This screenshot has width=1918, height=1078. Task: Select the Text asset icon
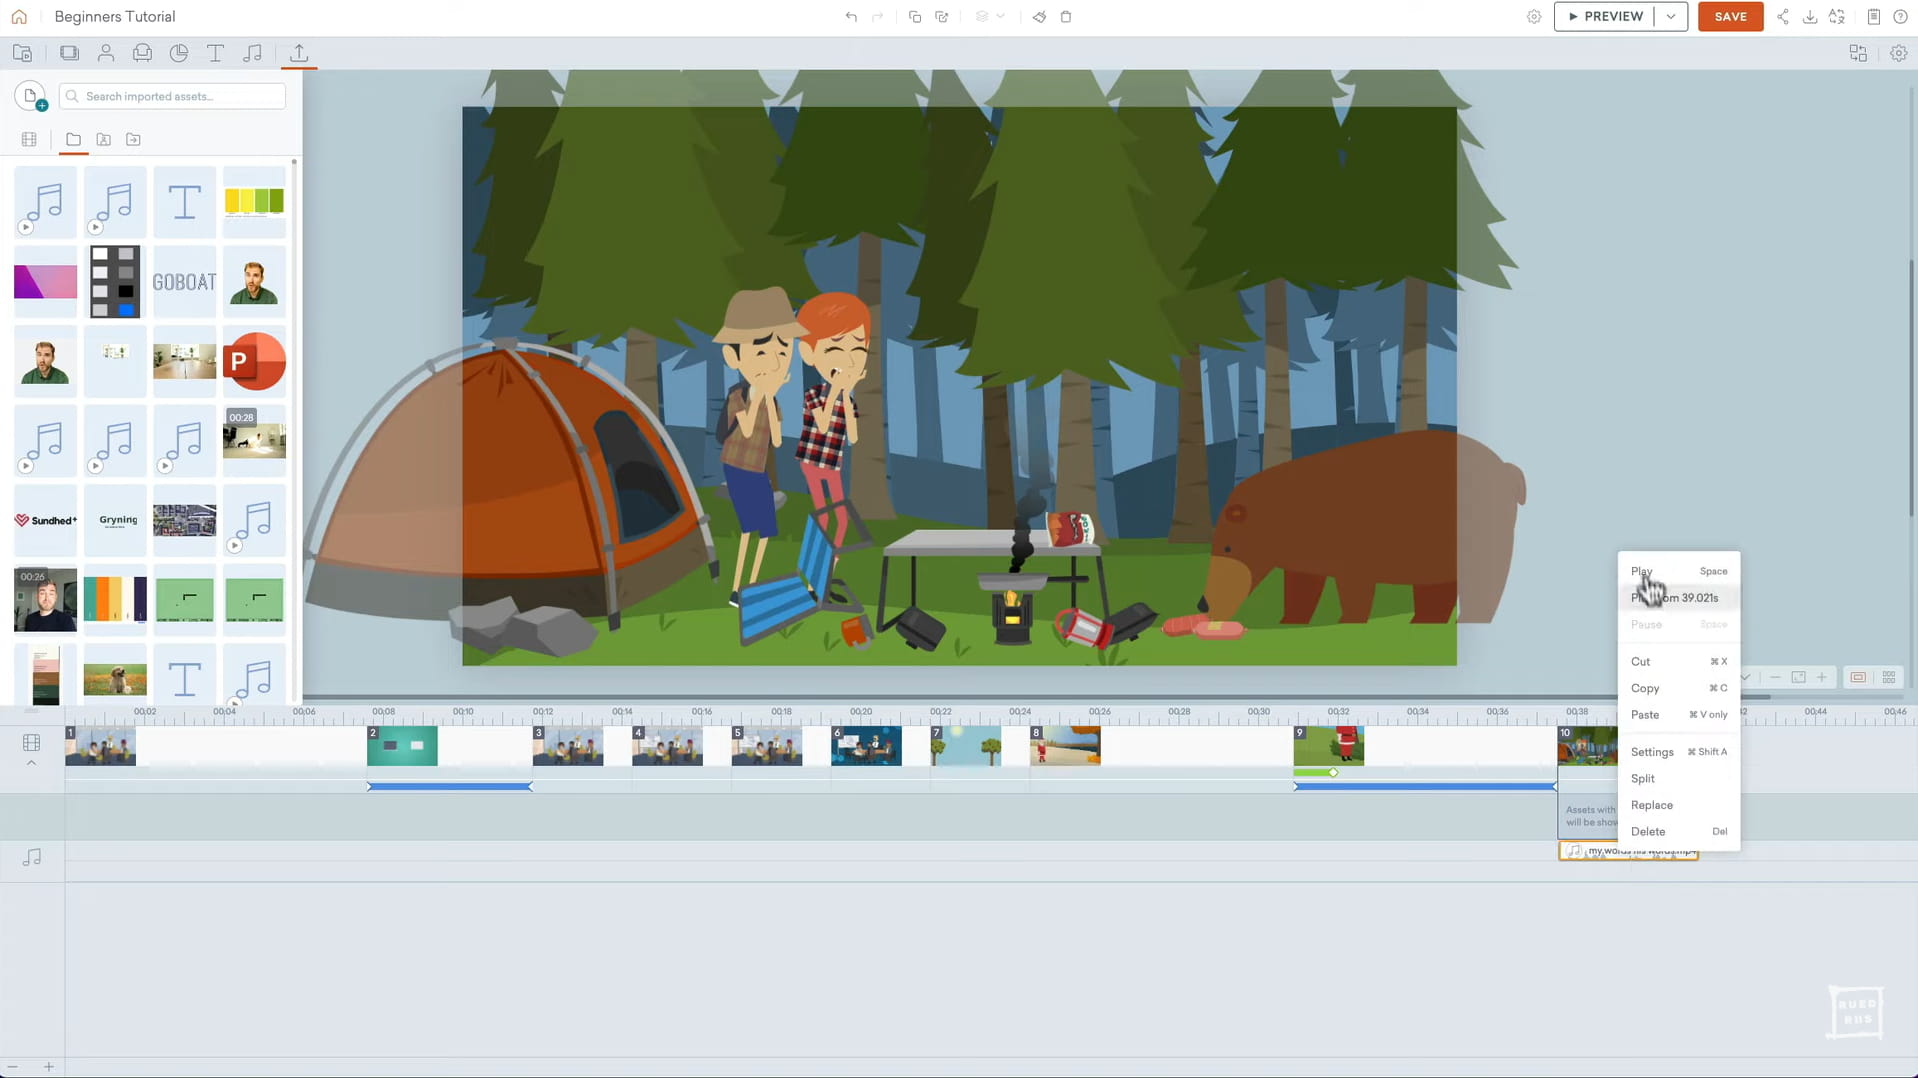[x=215, y=52]
